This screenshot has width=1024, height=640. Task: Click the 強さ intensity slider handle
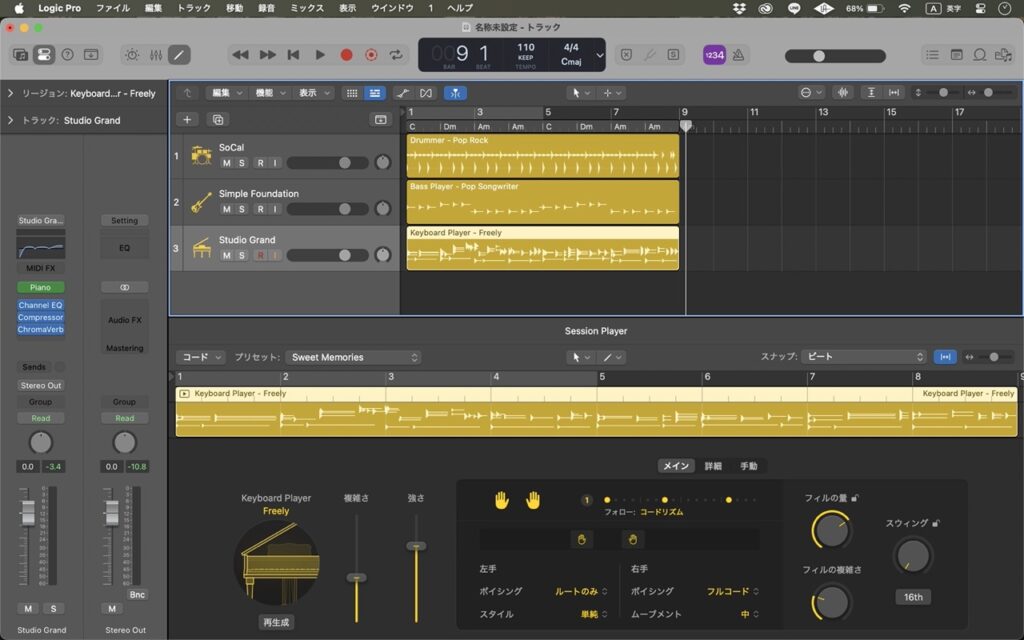pos(416,546)
